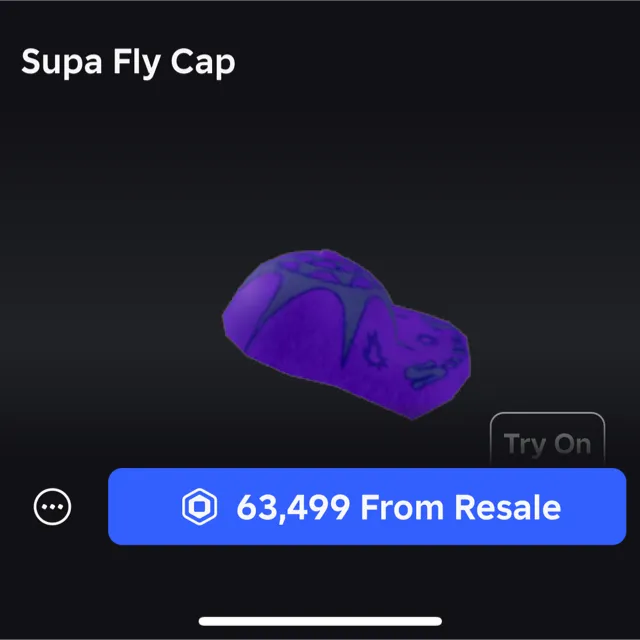Tap the white home indicator bar
640x640 pixels.
click(x=320, y=621)
